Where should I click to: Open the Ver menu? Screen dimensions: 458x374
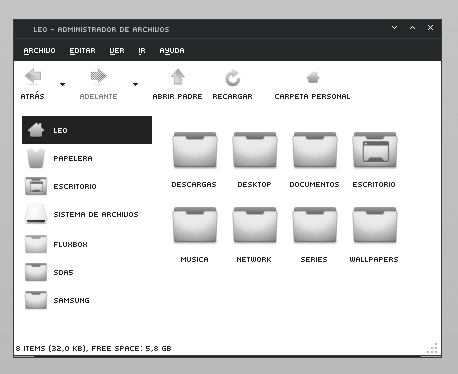pyautogui.click(x=117, y=51)
